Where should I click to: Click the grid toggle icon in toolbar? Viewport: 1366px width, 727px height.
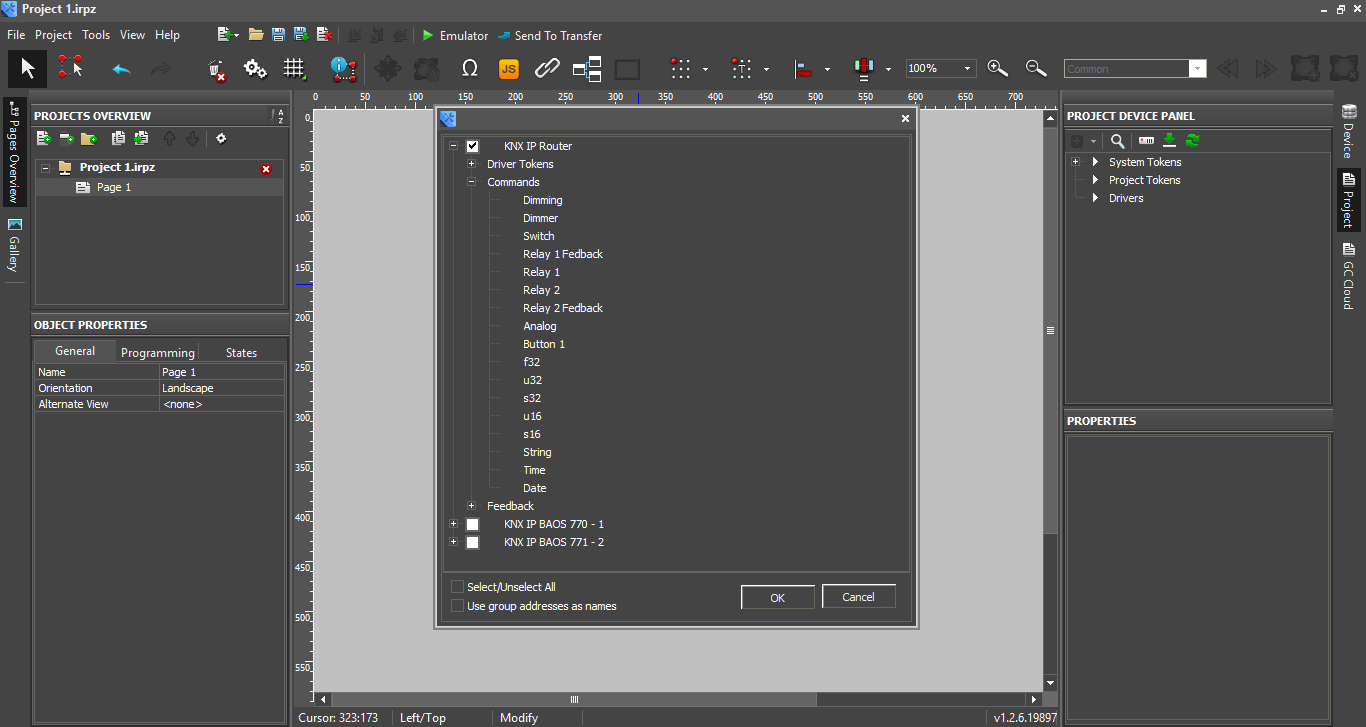(294, 69)
